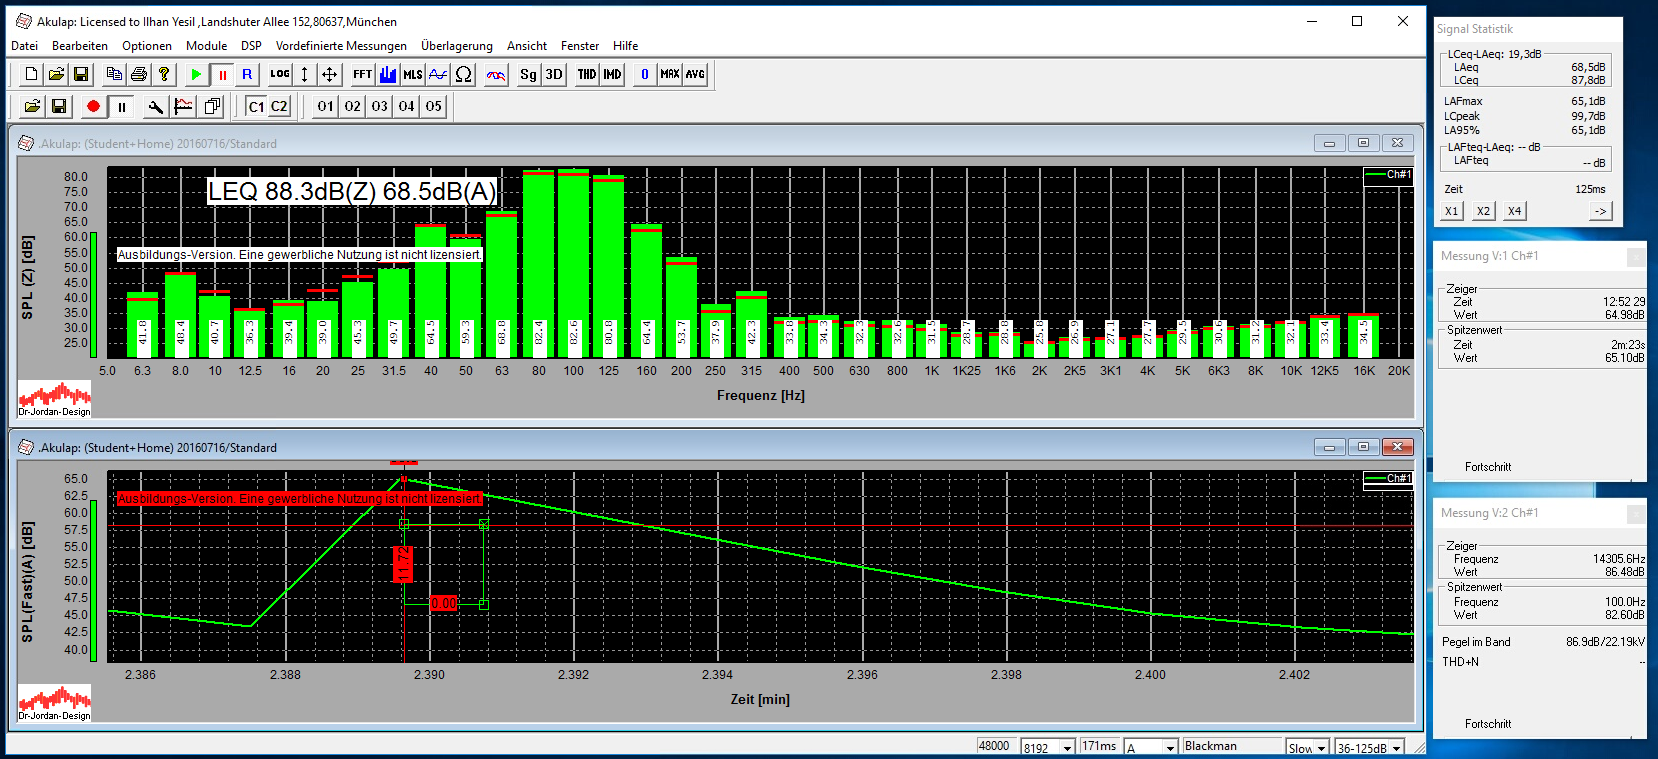The height and width of the screenshot is (759, 1658).
Task: Click the second-row open folder icon
Action: (x=32, y=106)
